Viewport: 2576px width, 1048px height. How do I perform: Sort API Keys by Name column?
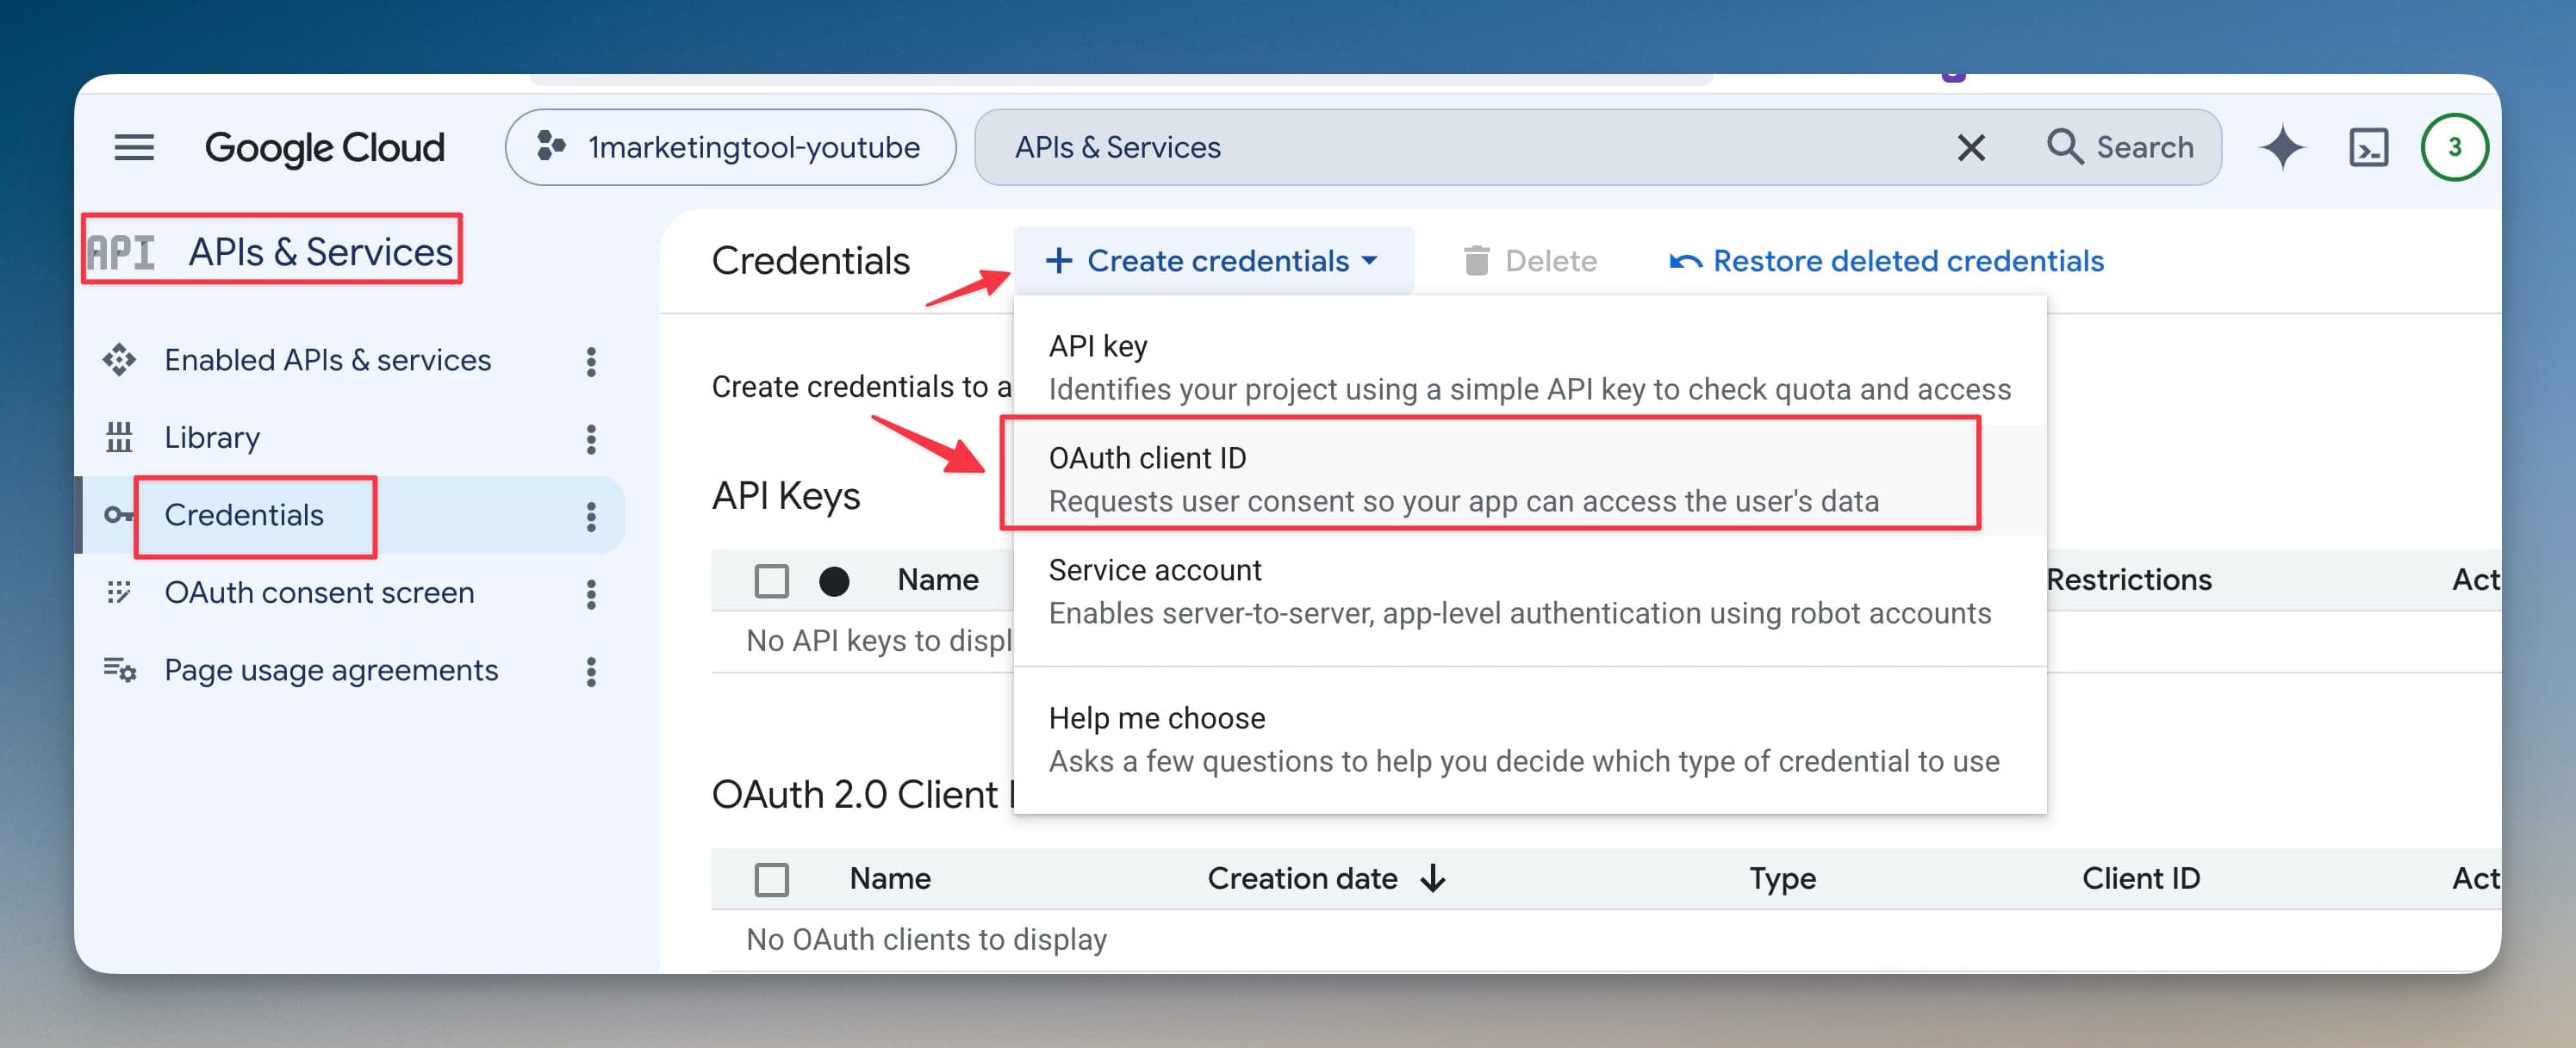tap(938, 580)
